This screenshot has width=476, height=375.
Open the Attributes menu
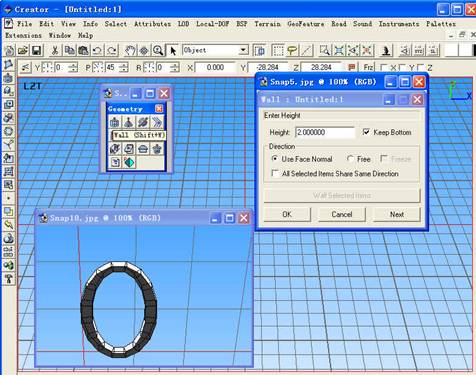click(152, 24)
